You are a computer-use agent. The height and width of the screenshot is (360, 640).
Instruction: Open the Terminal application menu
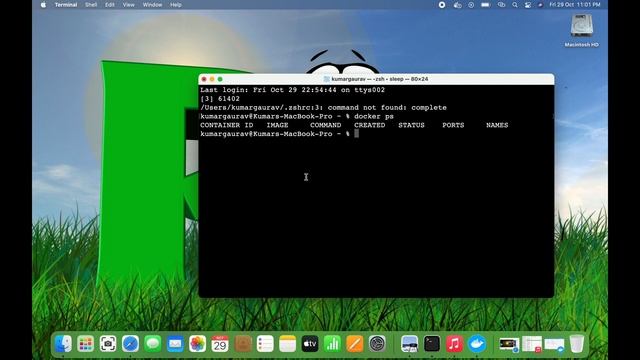[66, 5]
